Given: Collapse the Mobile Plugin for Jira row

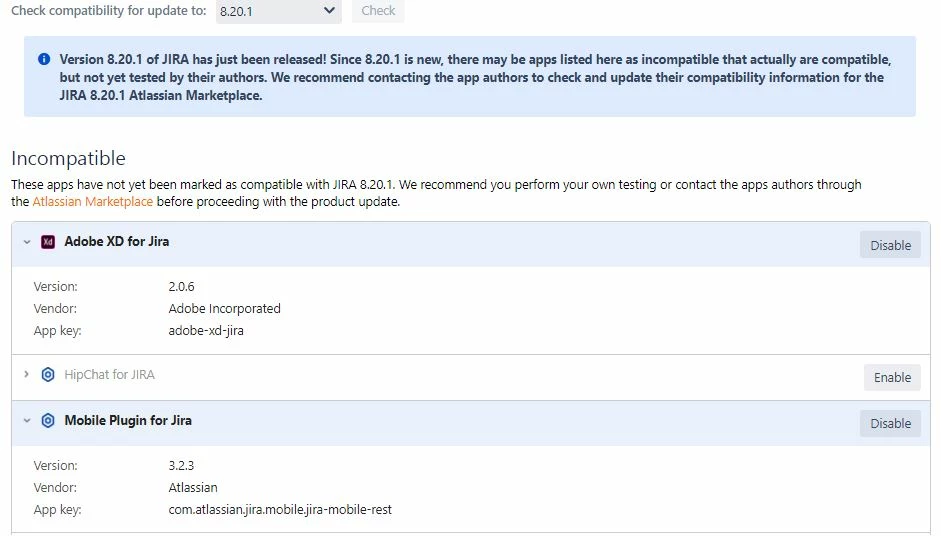Looking at the screenshot, I should [26, 421].
